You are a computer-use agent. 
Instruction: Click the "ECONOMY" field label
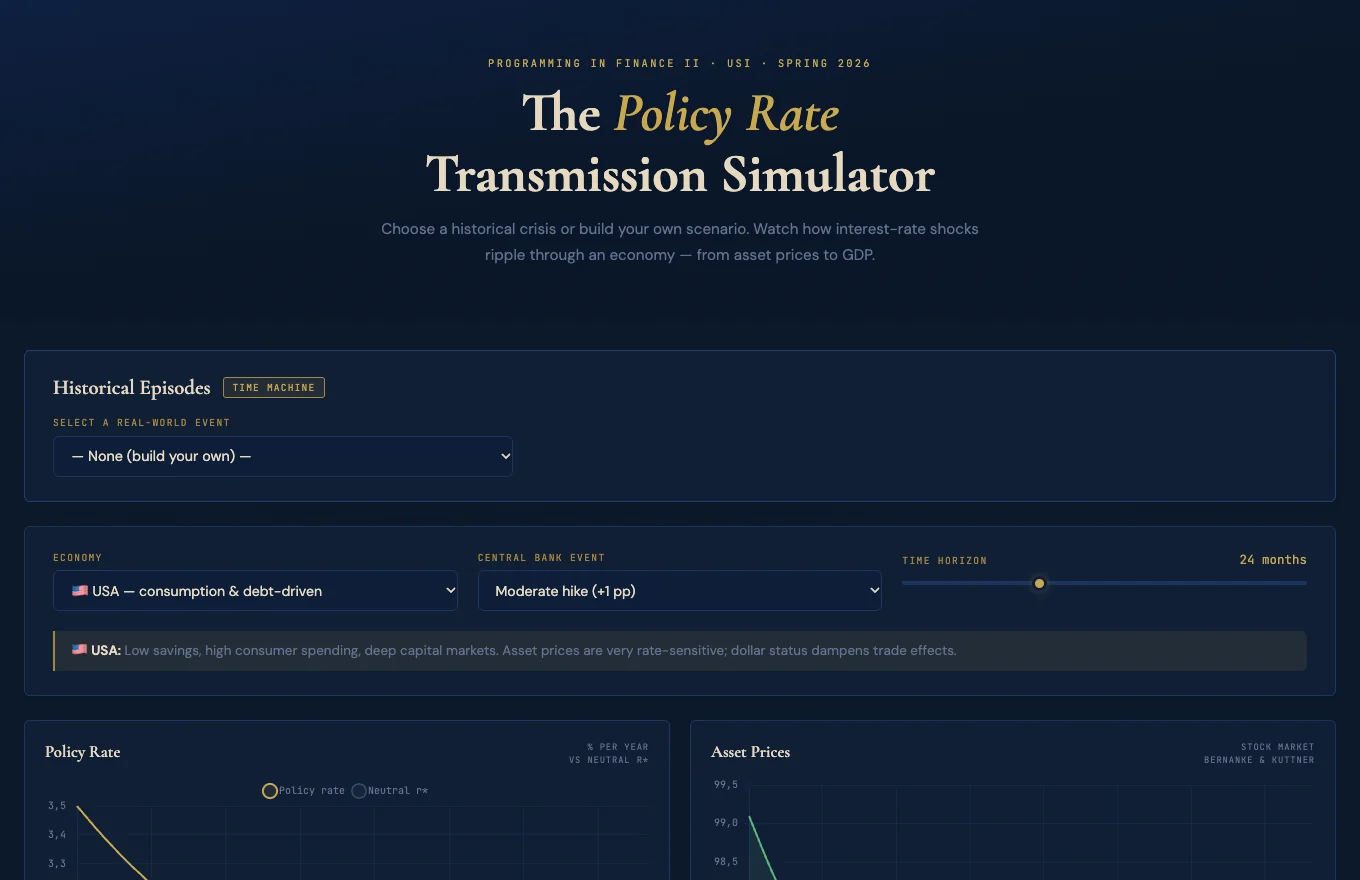pos(78,558)
